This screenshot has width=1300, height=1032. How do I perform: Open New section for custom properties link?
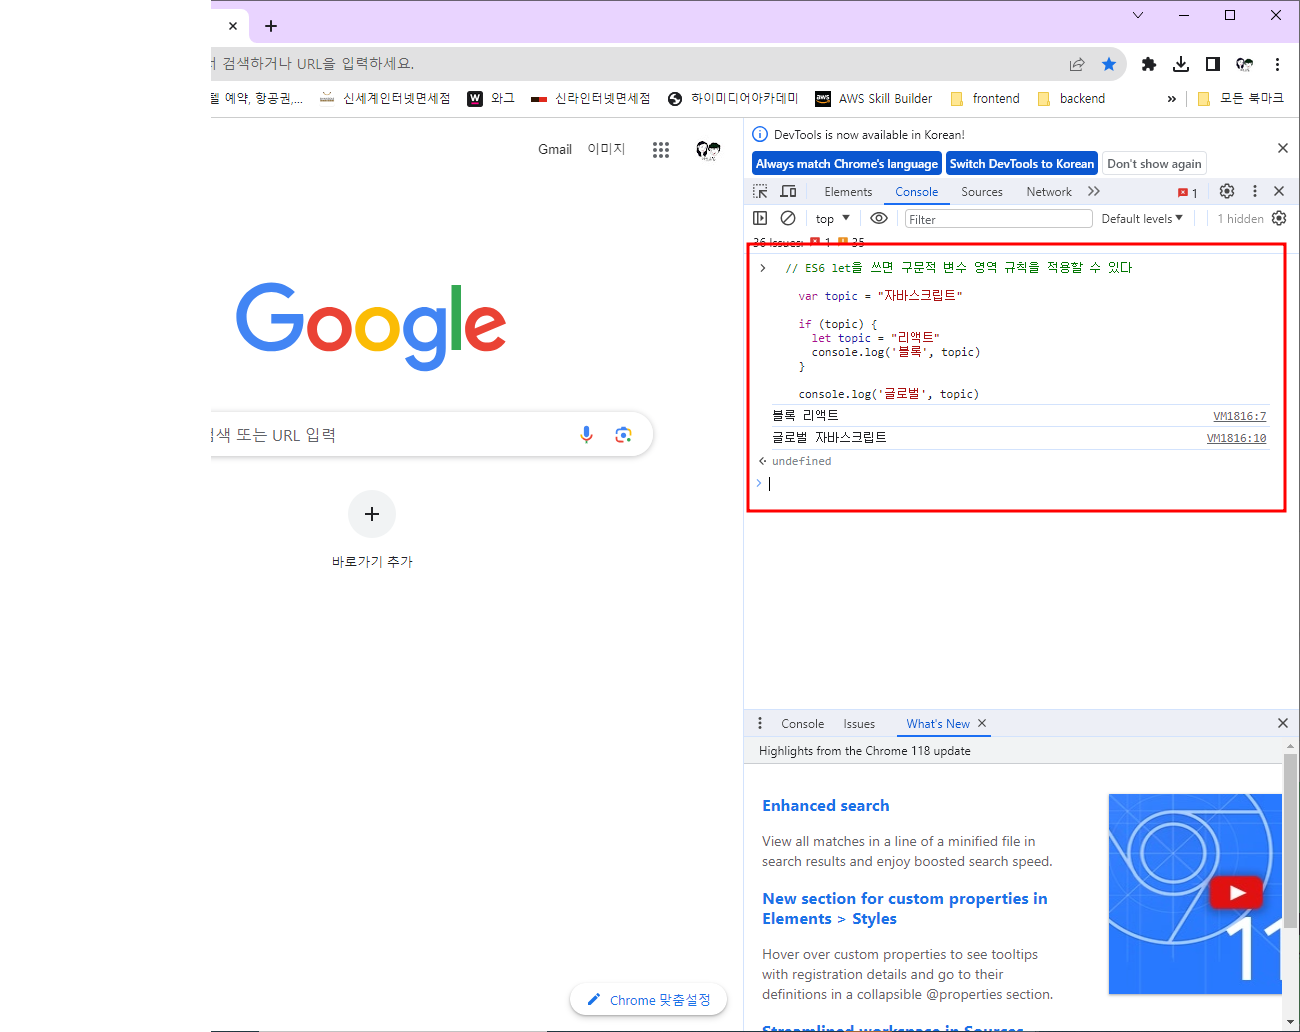(905, 909)
